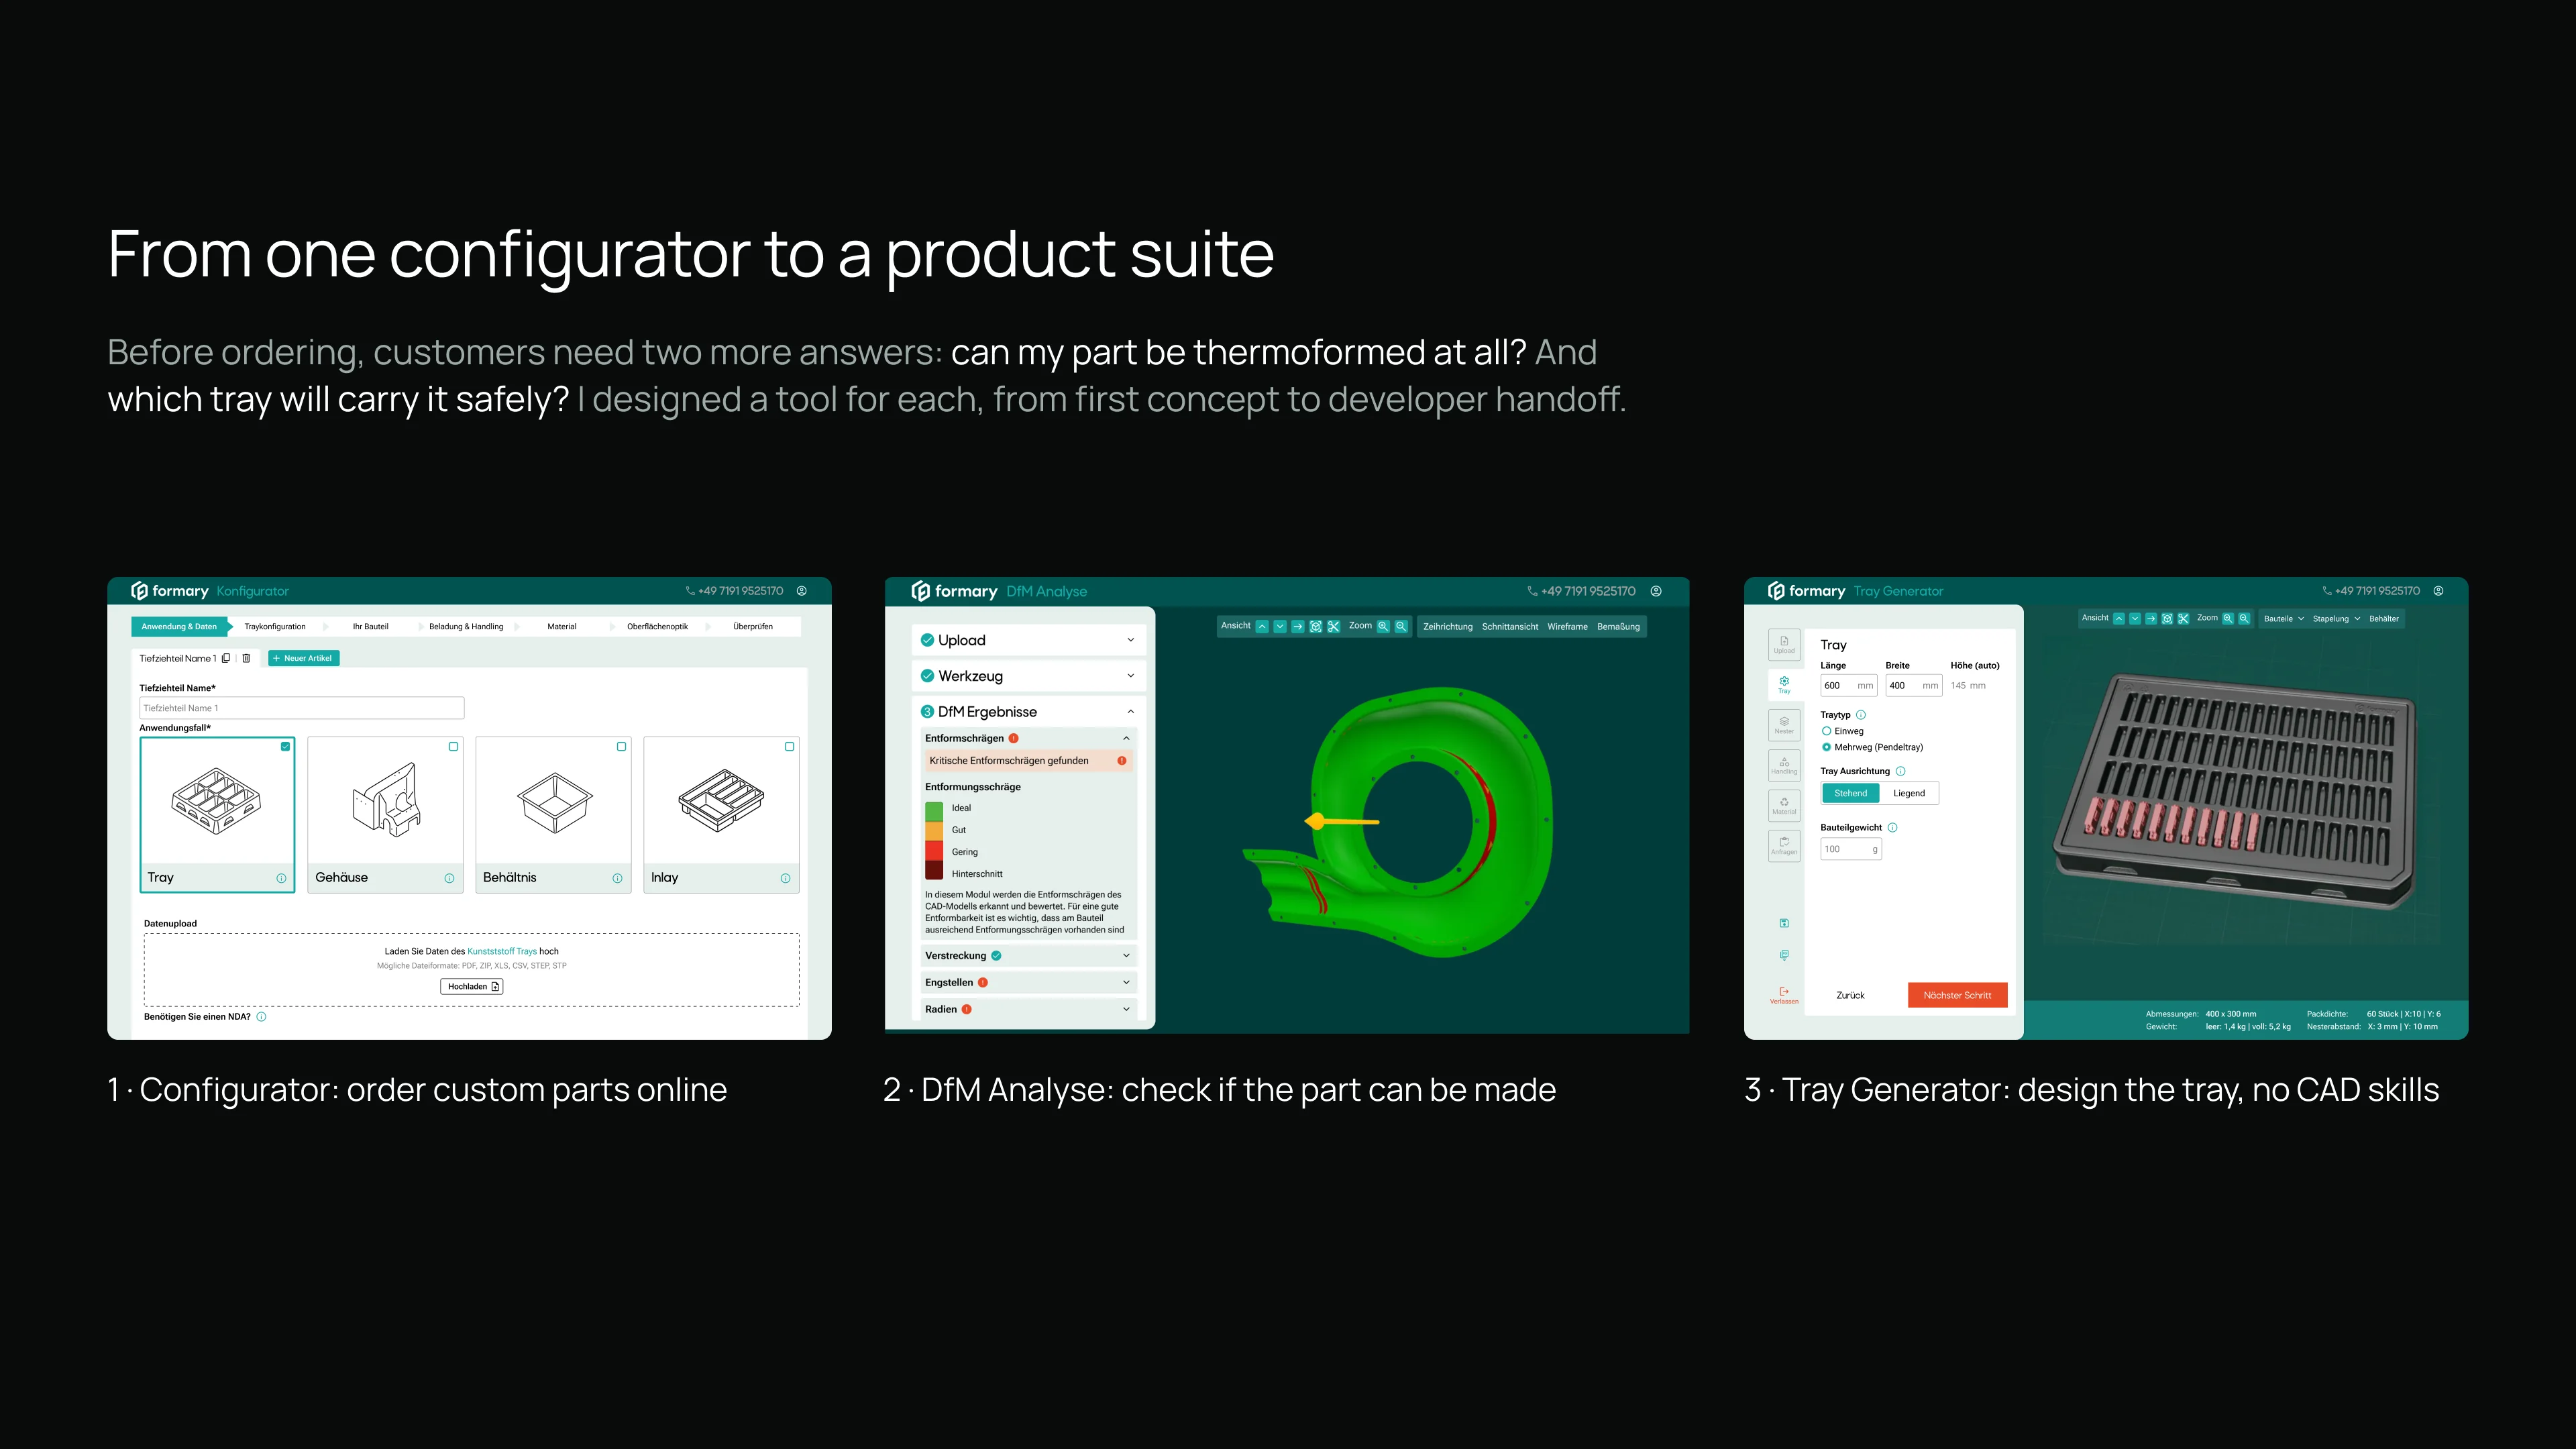The width and height of the screenshot is (2576, 1449).
Task: Check the Gehäuse card checkbox
Action: (454, 747)
